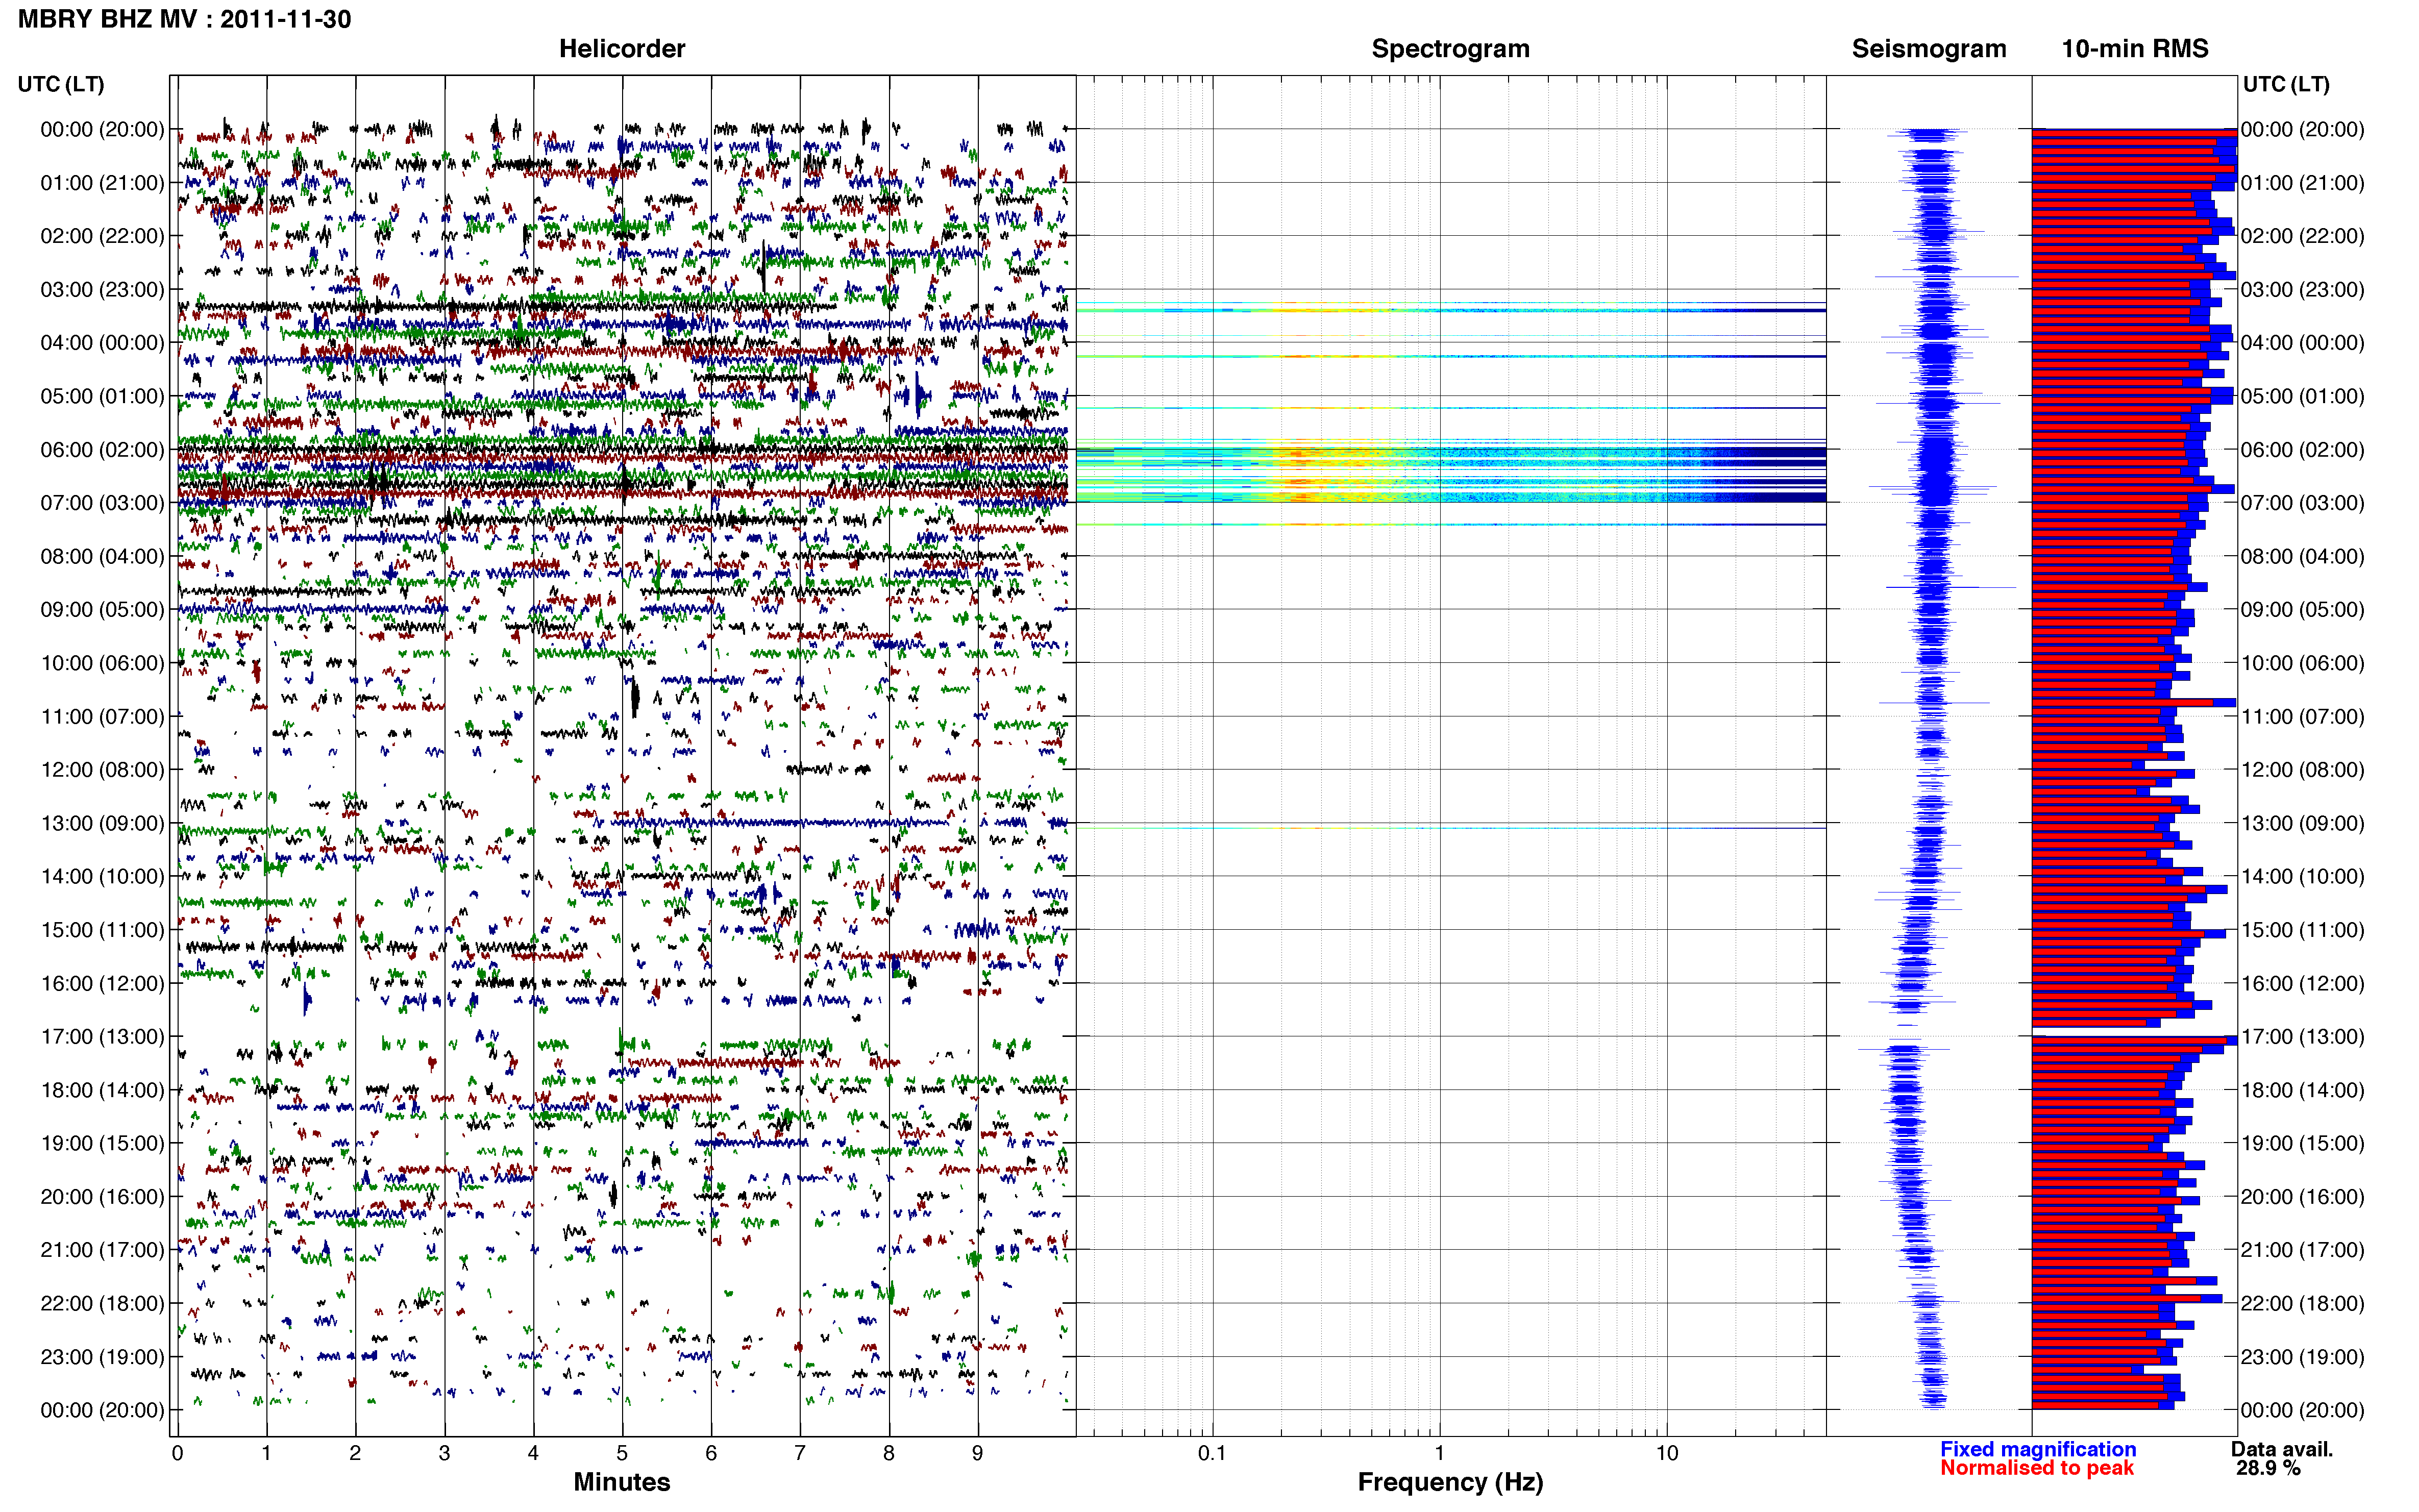Click the left '17:00 (13:00)' time label
Viewport: 2419px width, 1512px height.
pos(102,1036)
